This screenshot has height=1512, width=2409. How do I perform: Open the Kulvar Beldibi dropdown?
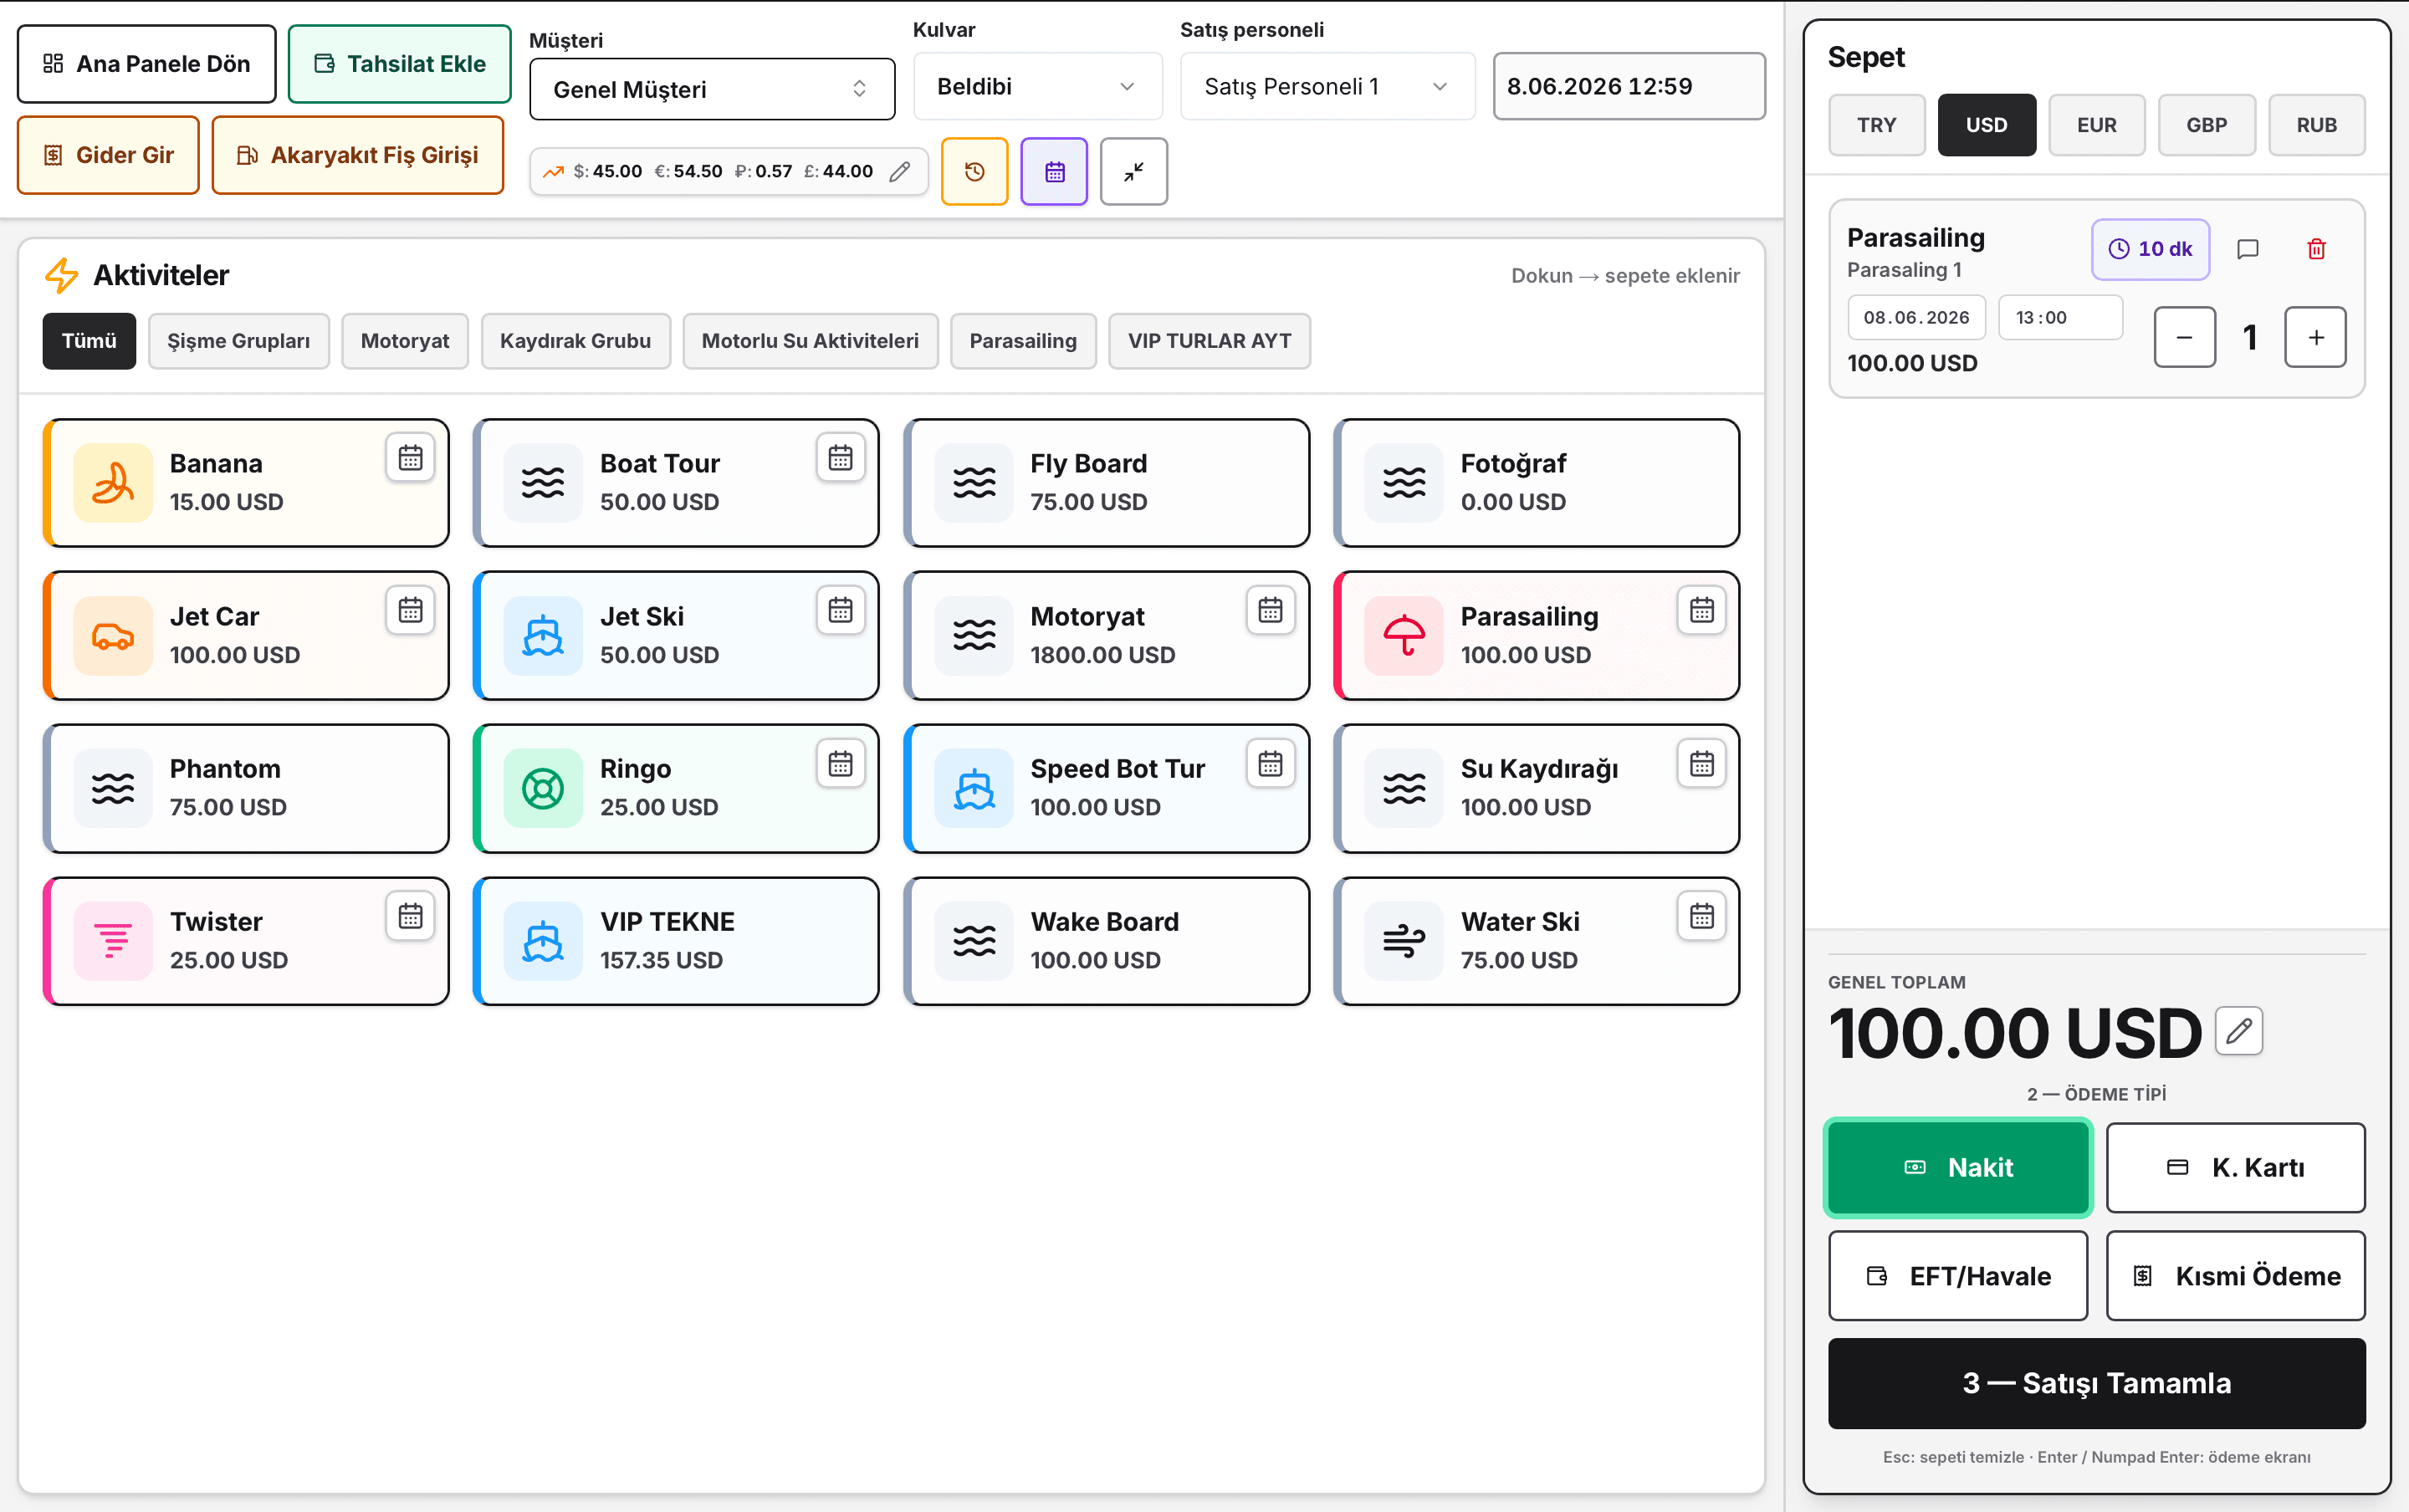[x=1037, y=87]
